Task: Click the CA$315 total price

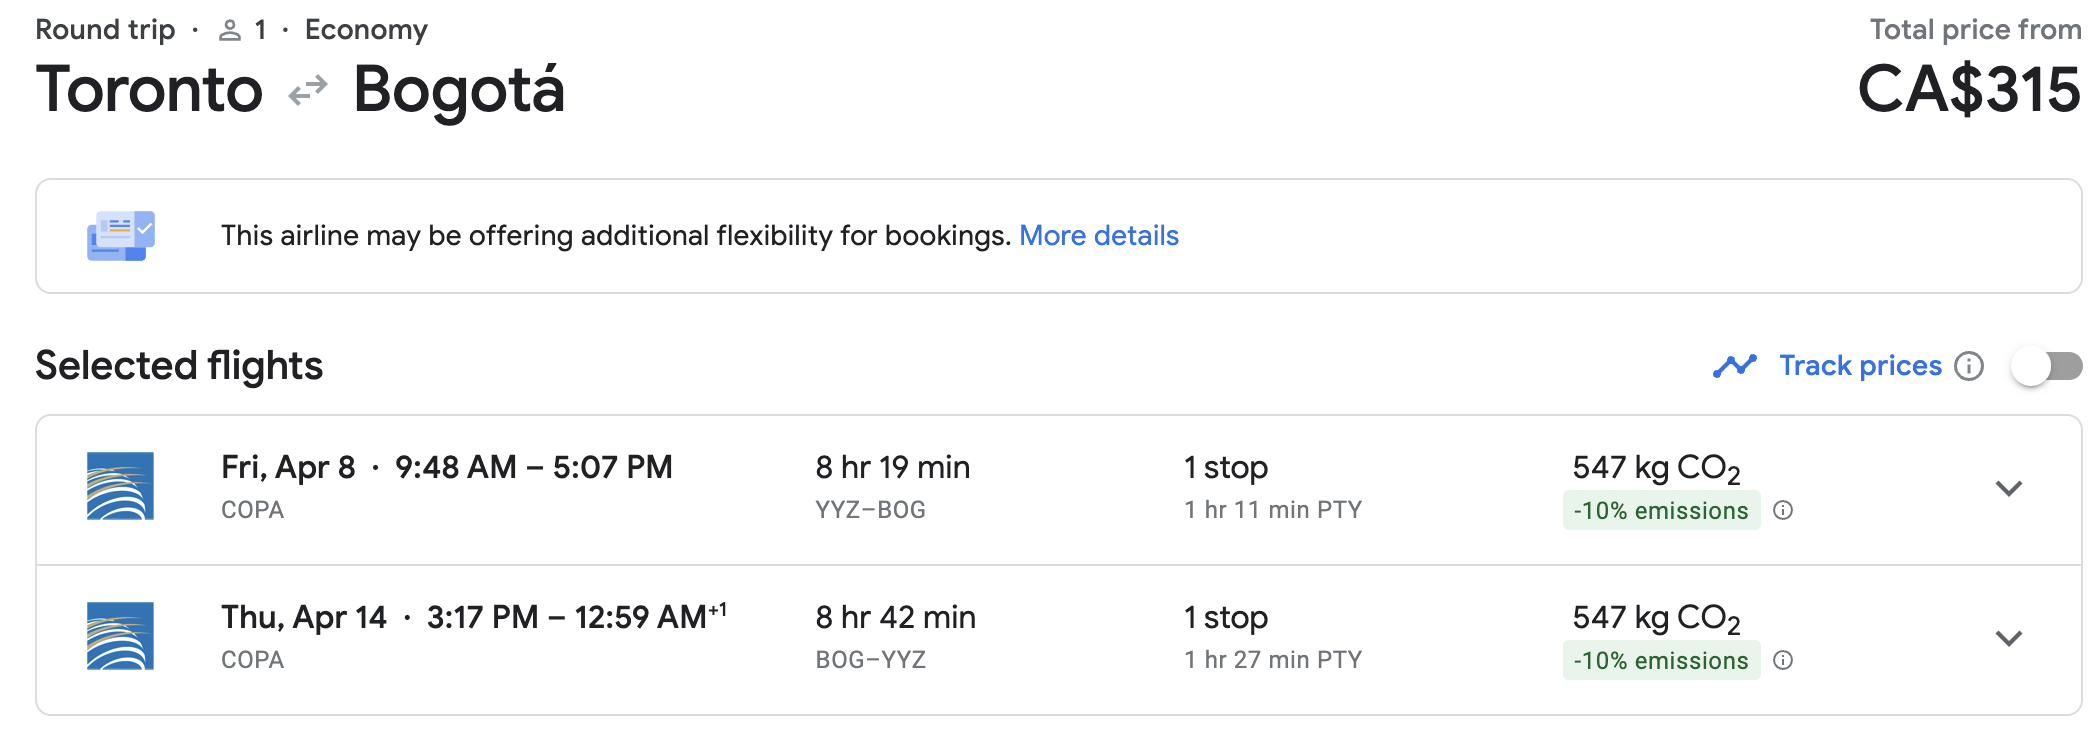Action: pyautogui.click(x=1969, y=90)
